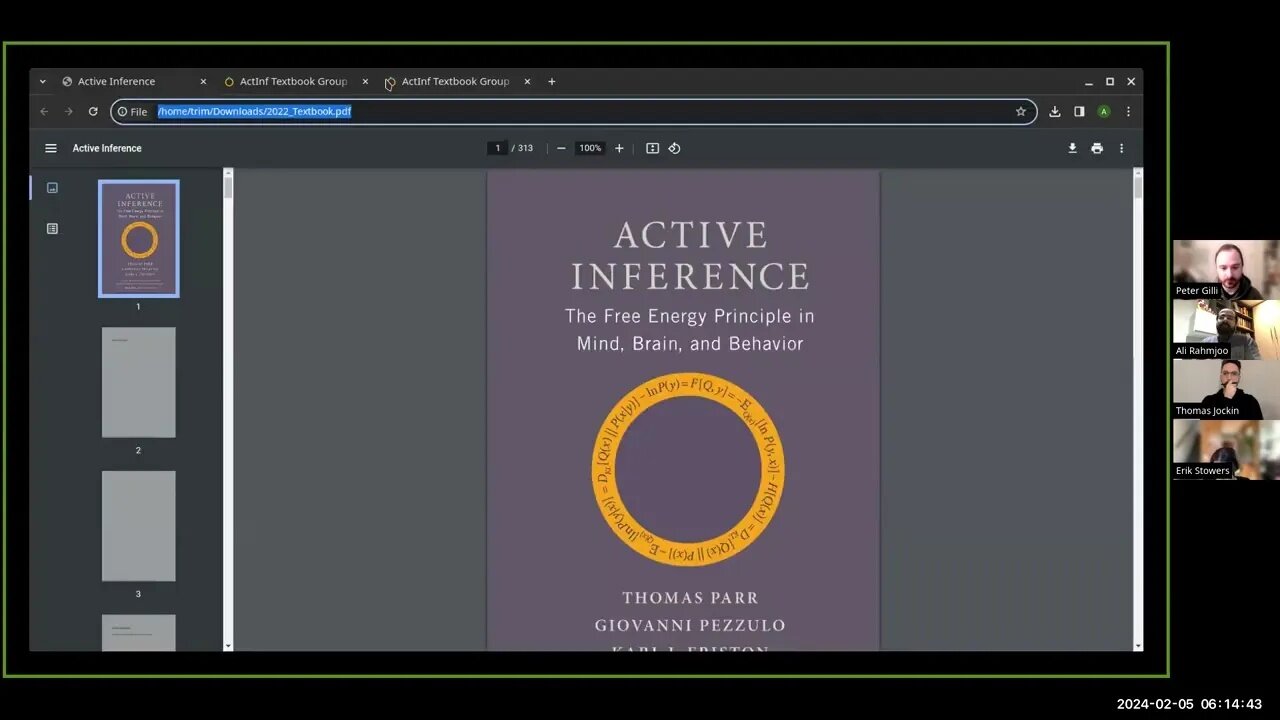Reload the current page
Screen dimensions: 1280x720
(x=93, y=111)
